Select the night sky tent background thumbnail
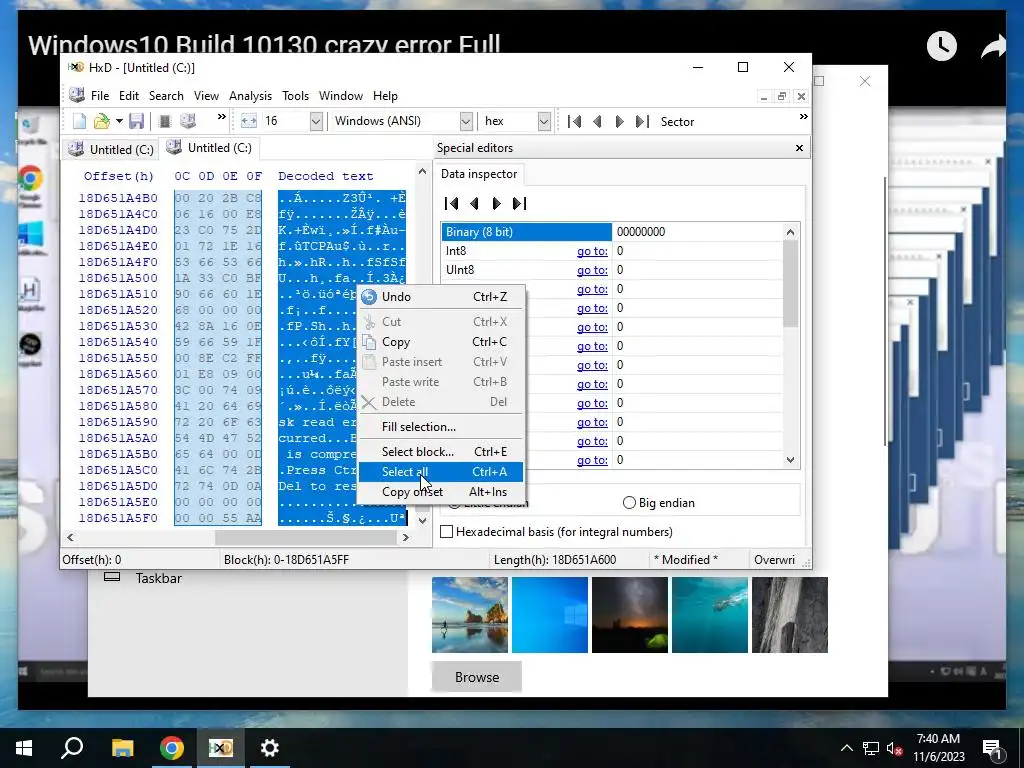Screen dimensions: 1024x768 pos(630,615)
